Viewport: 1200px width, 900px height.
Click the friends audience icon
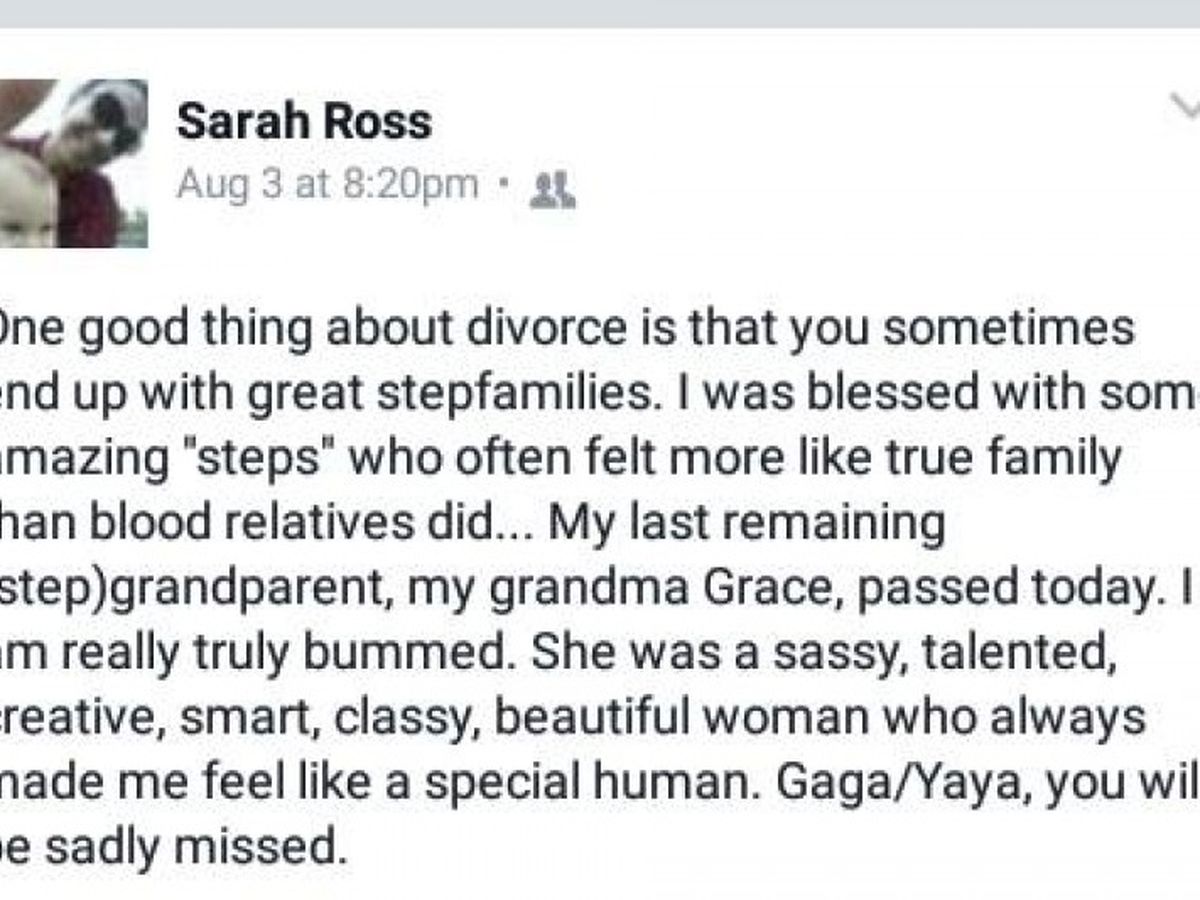point(552,188)
